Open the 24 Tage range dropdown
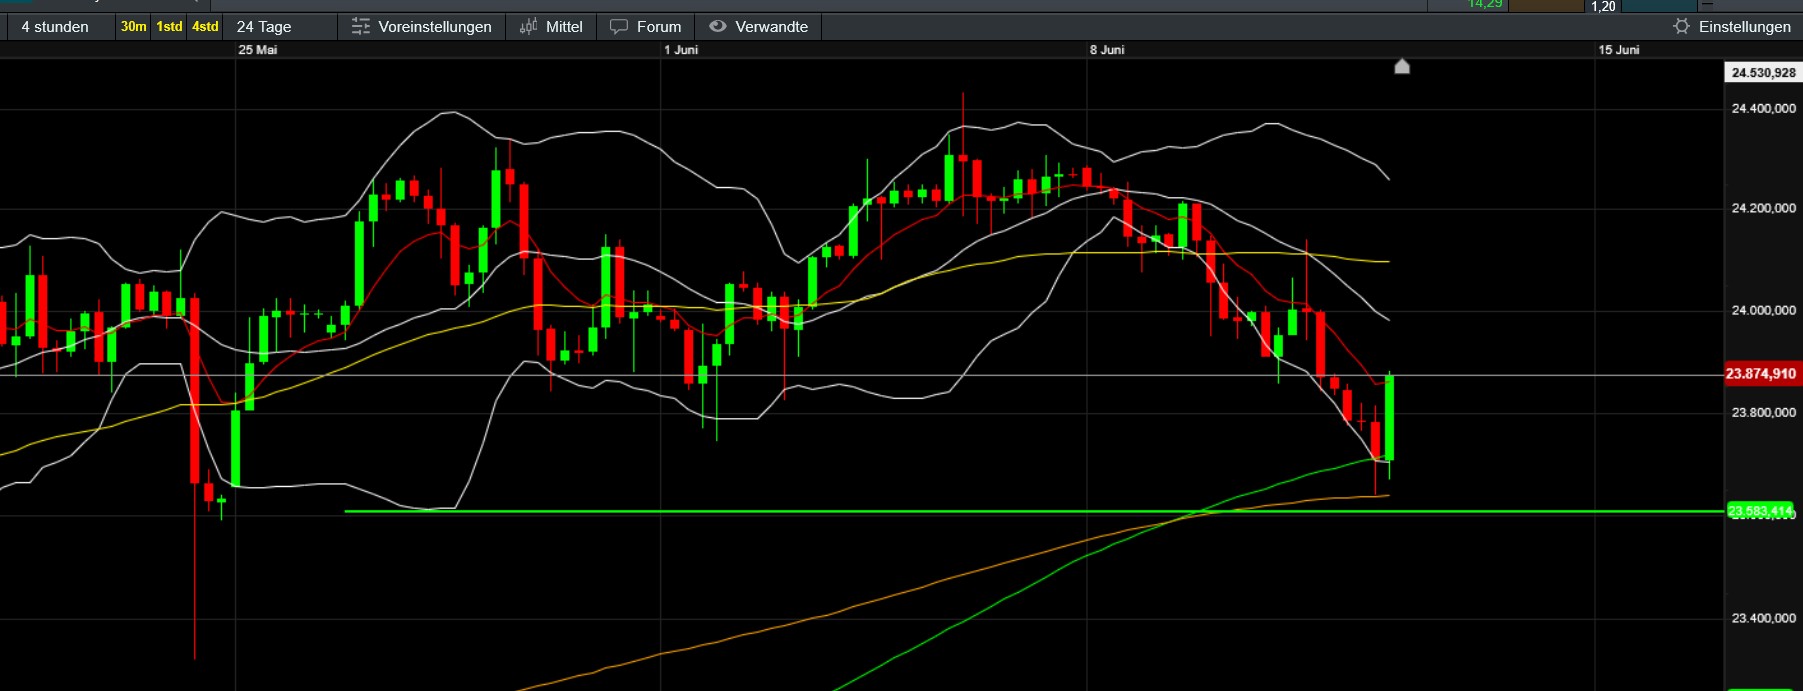The width and height of the screenshot is (1803, 691). coord(280,27)
